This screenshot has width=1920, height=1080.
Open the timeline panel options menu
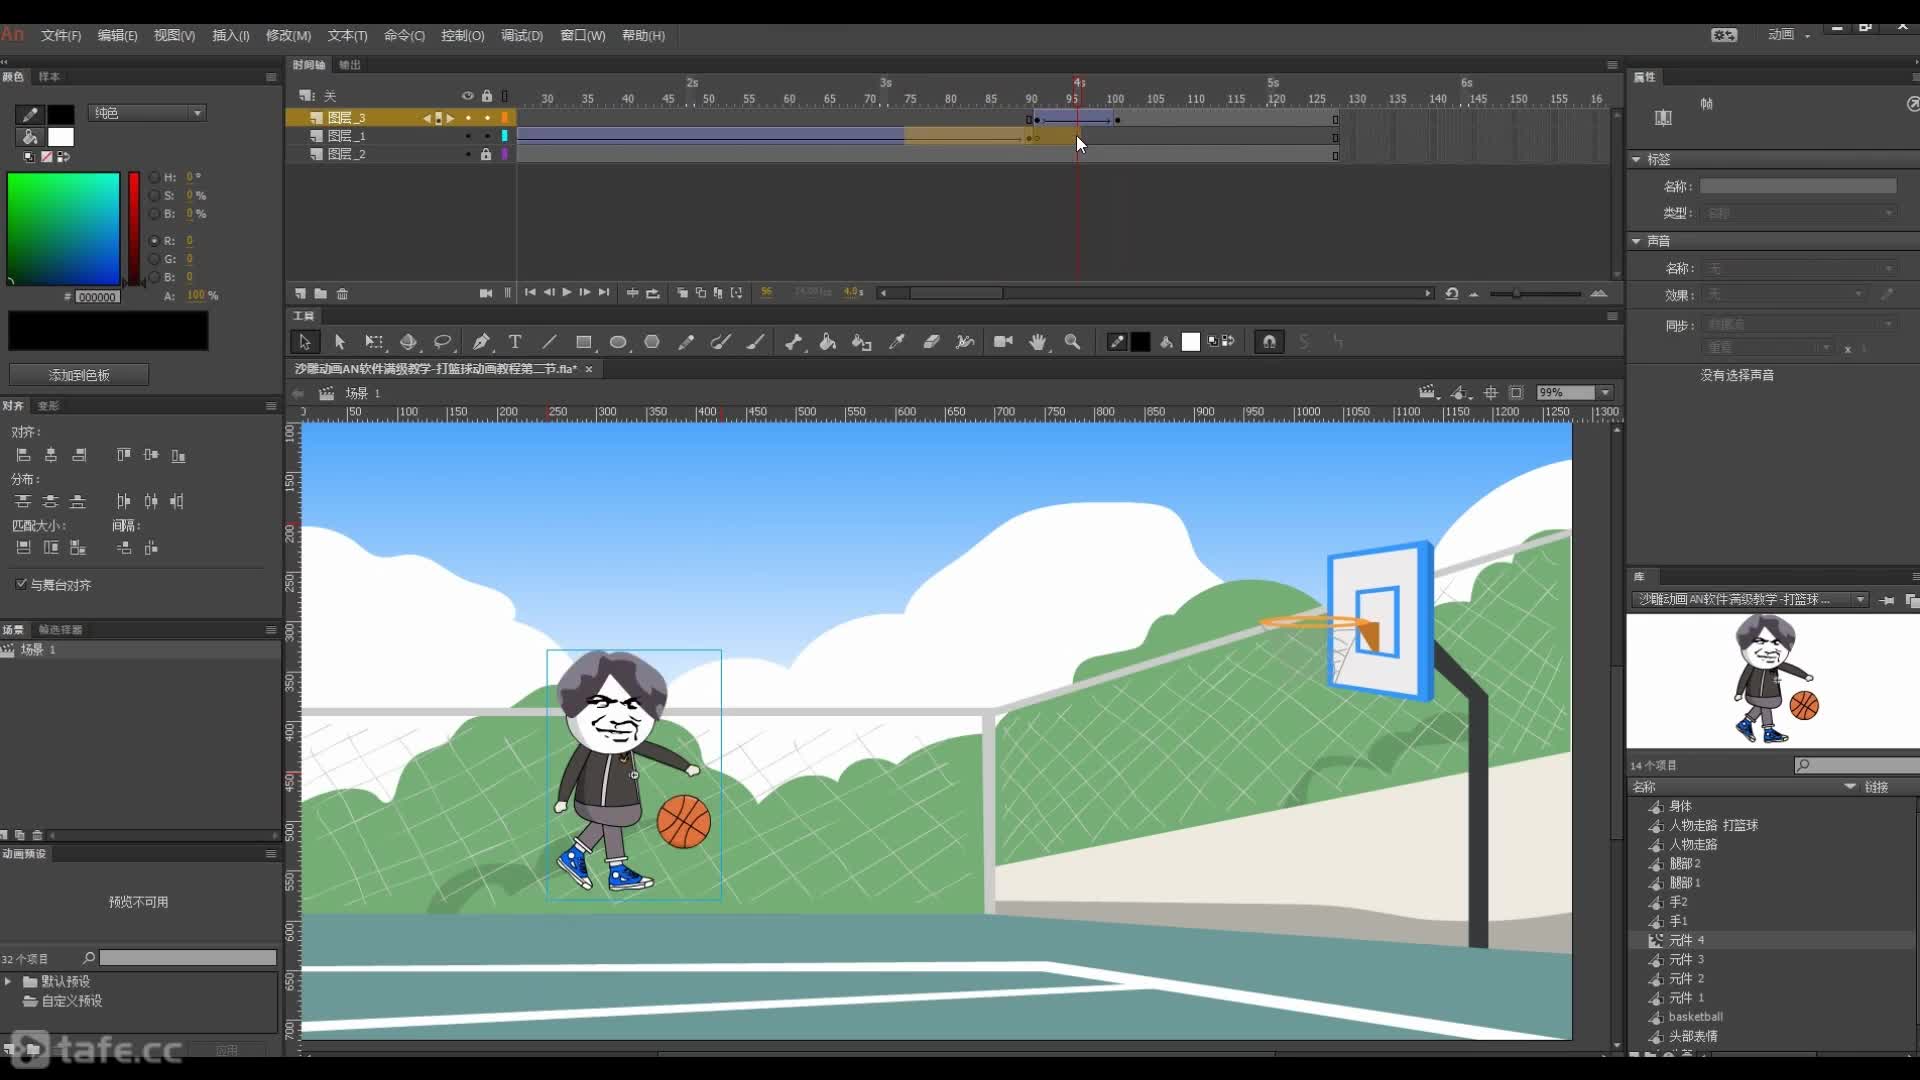tap(1612, 65)
